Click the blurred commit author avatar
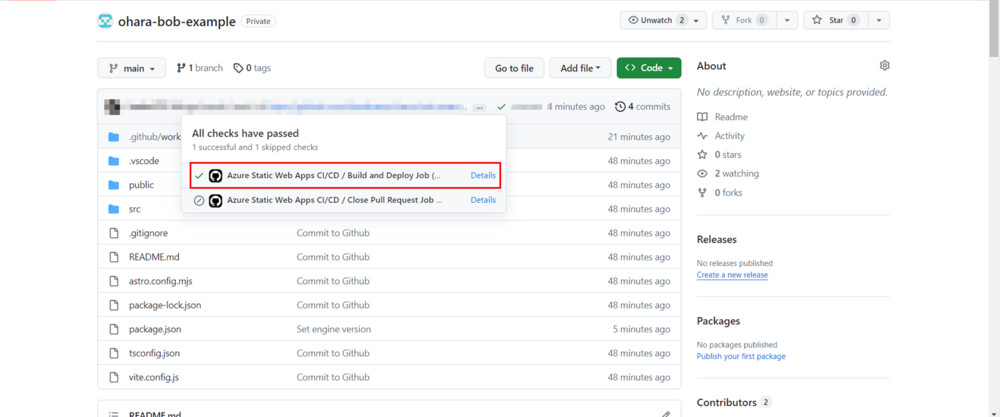 pyautogui.click(x=112, y=106)
